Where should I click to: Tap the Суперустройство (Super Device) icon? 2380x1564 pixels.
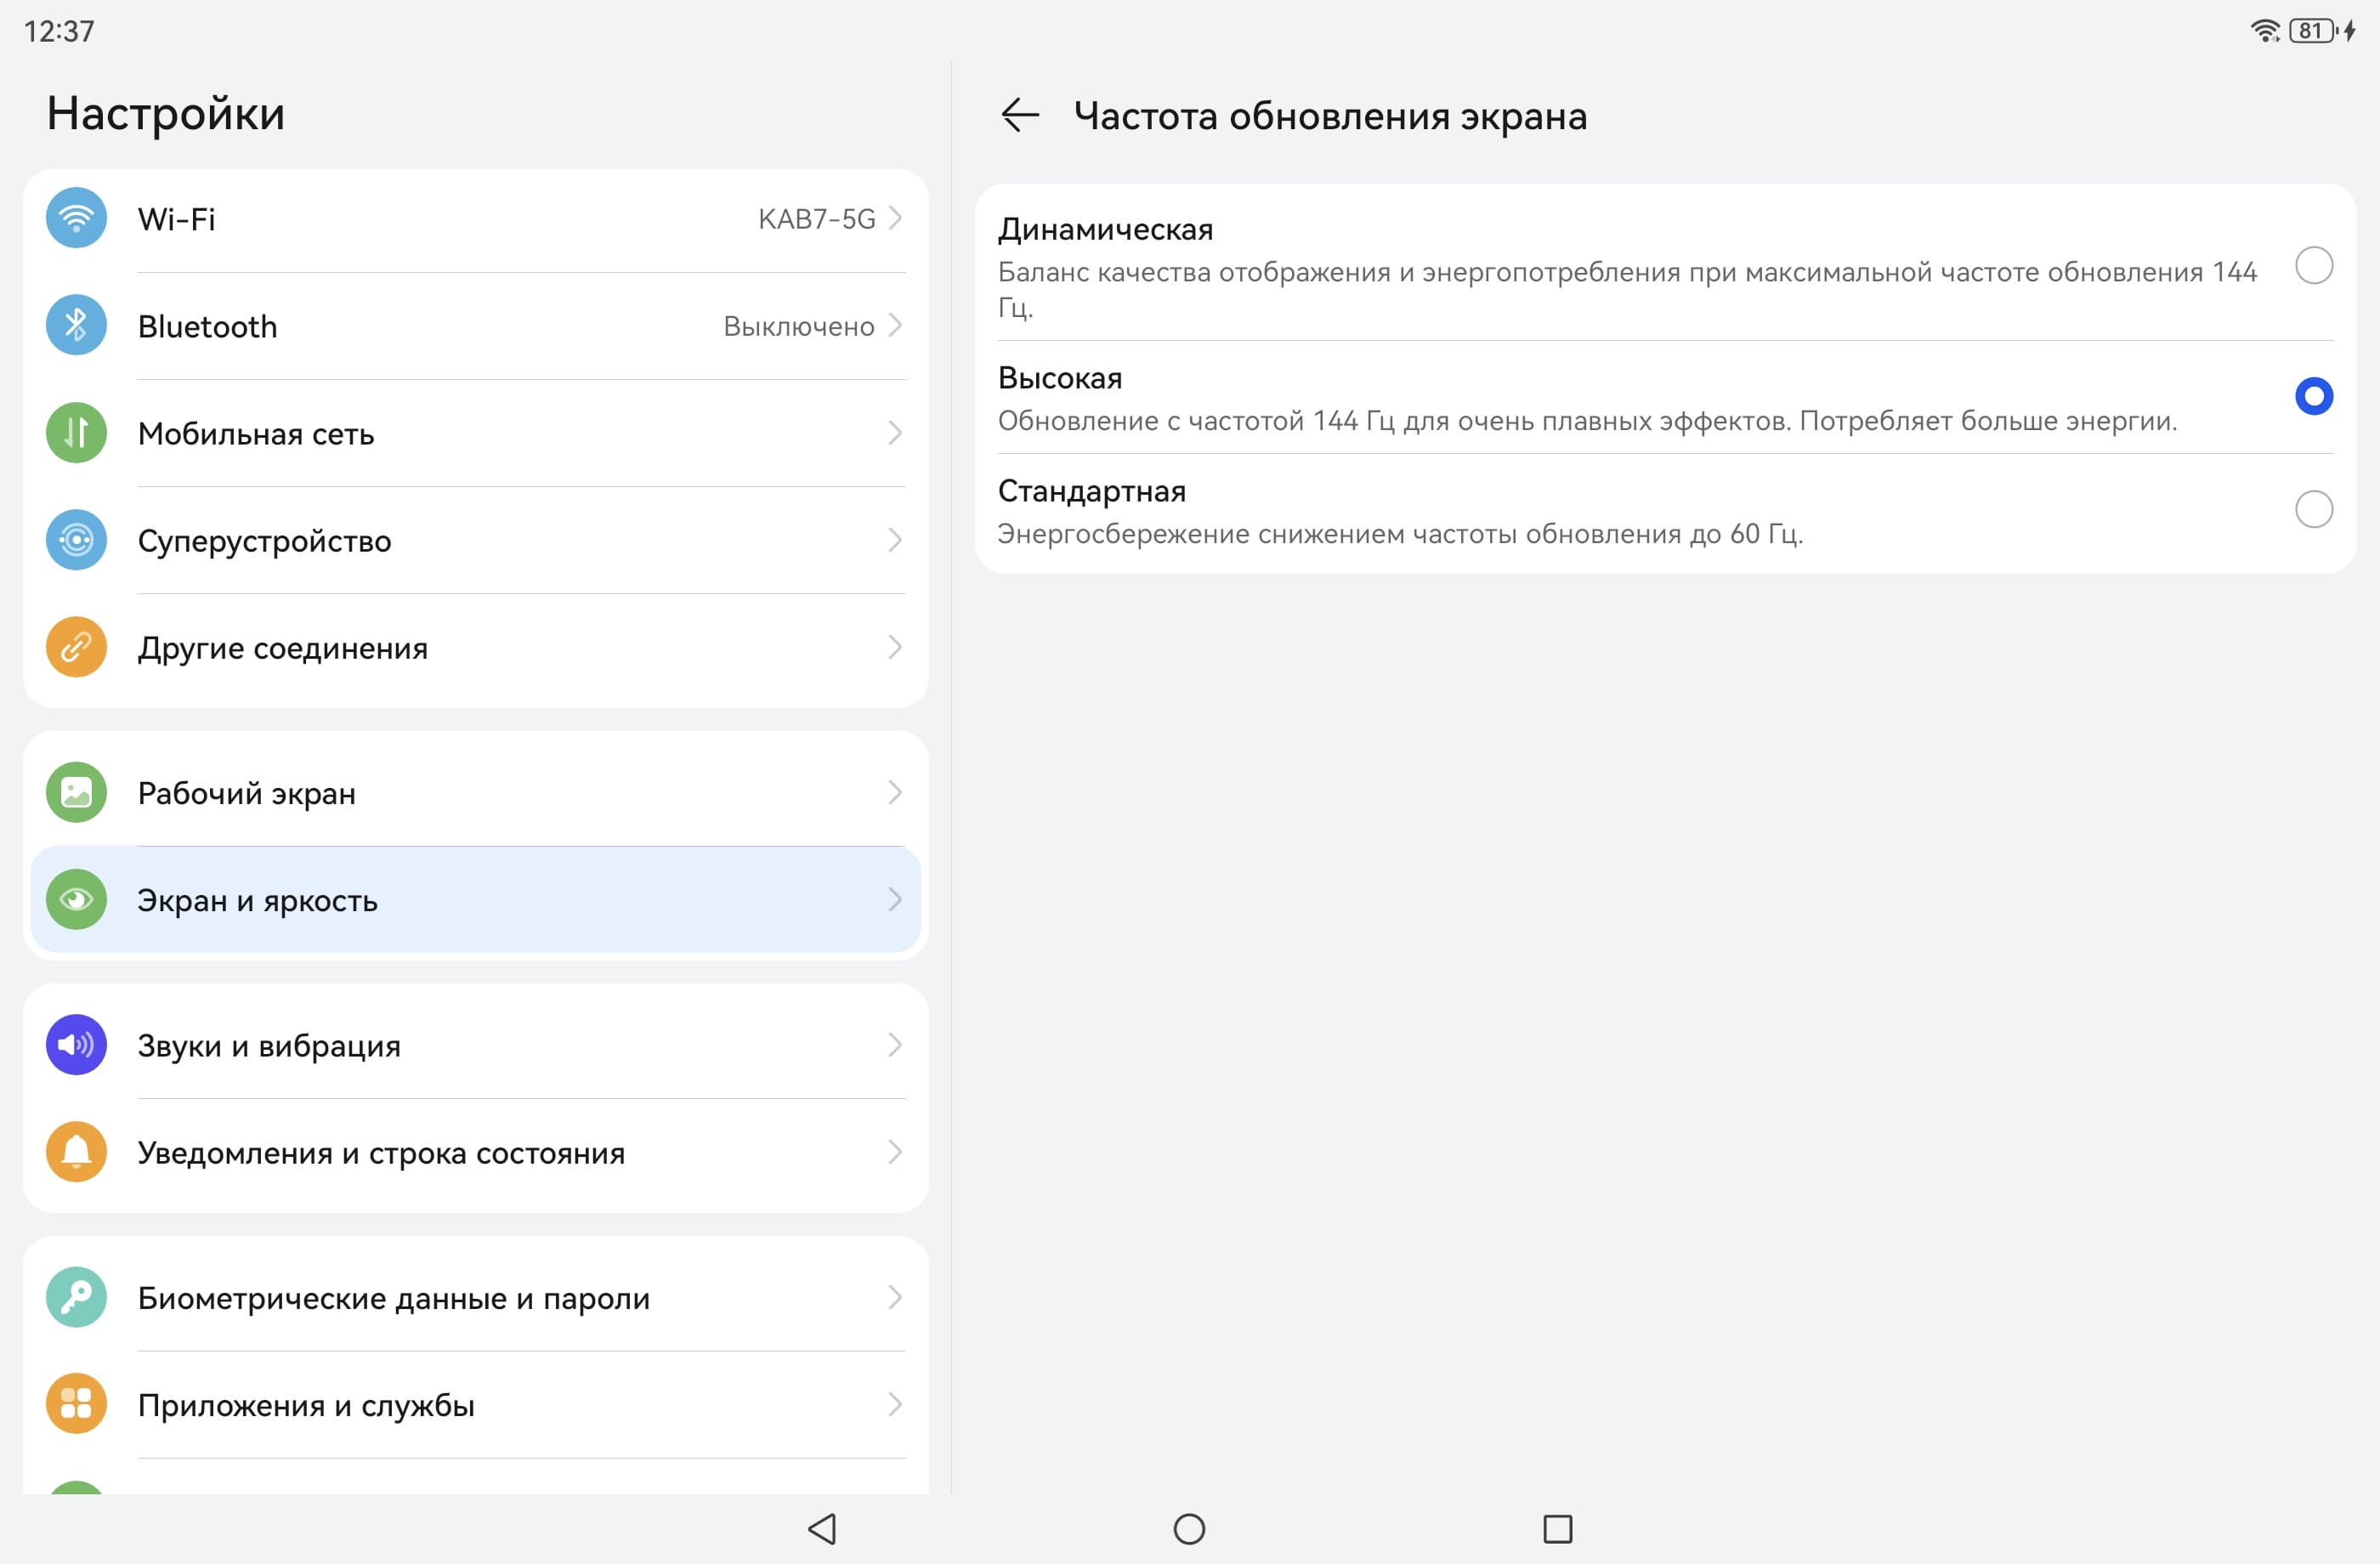point(76,540)
